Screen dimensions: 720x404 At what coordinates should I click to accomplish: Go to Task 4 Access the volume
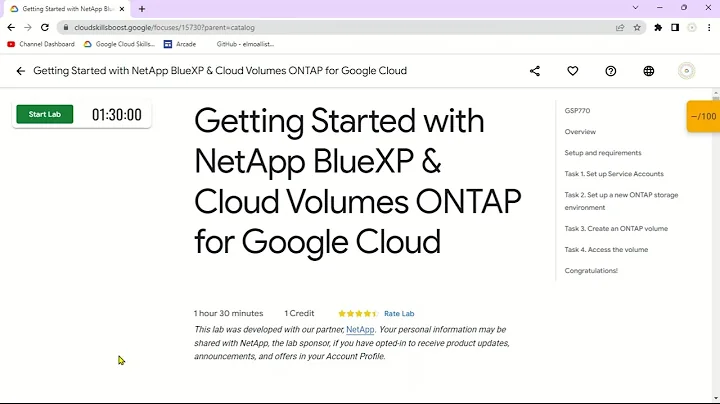pyautogui.click(x=606, y=250)
